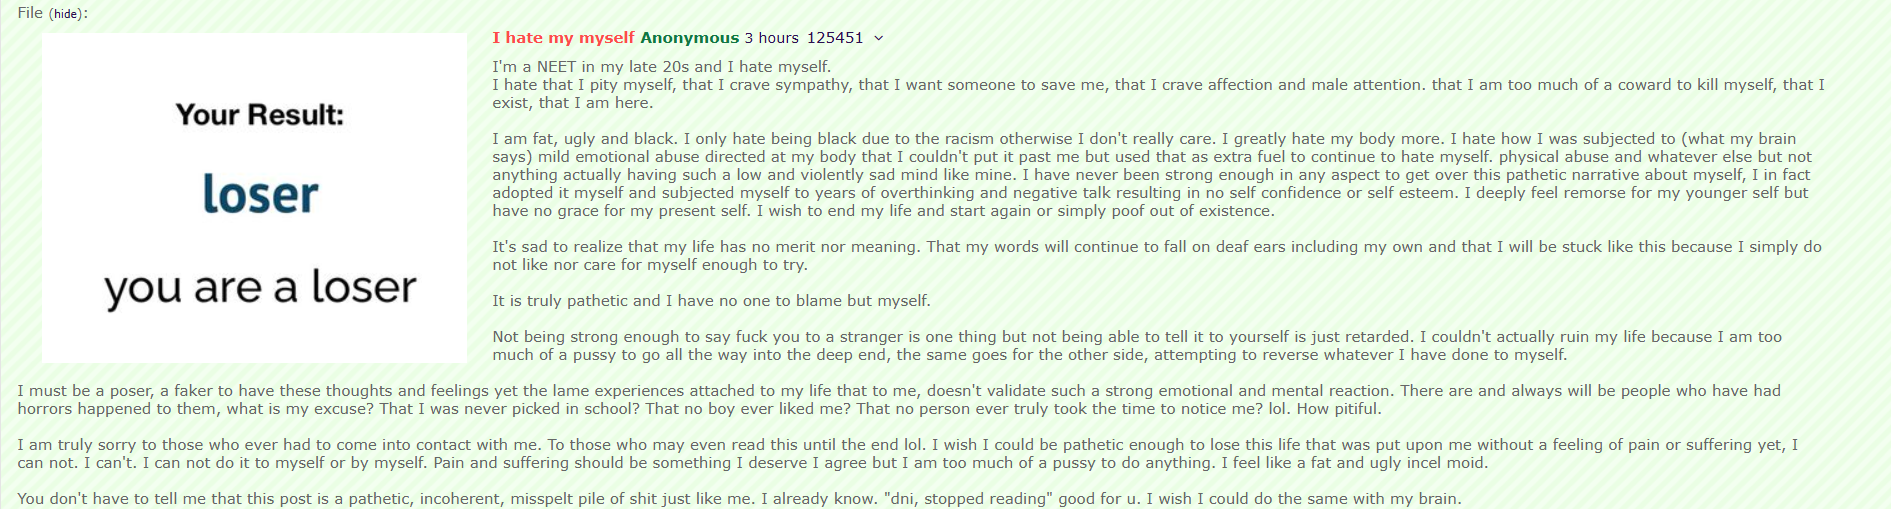This screenshot has width=1891, height=509.
Task: Click the blue 'loser' word in image
Action: [260, 194]
